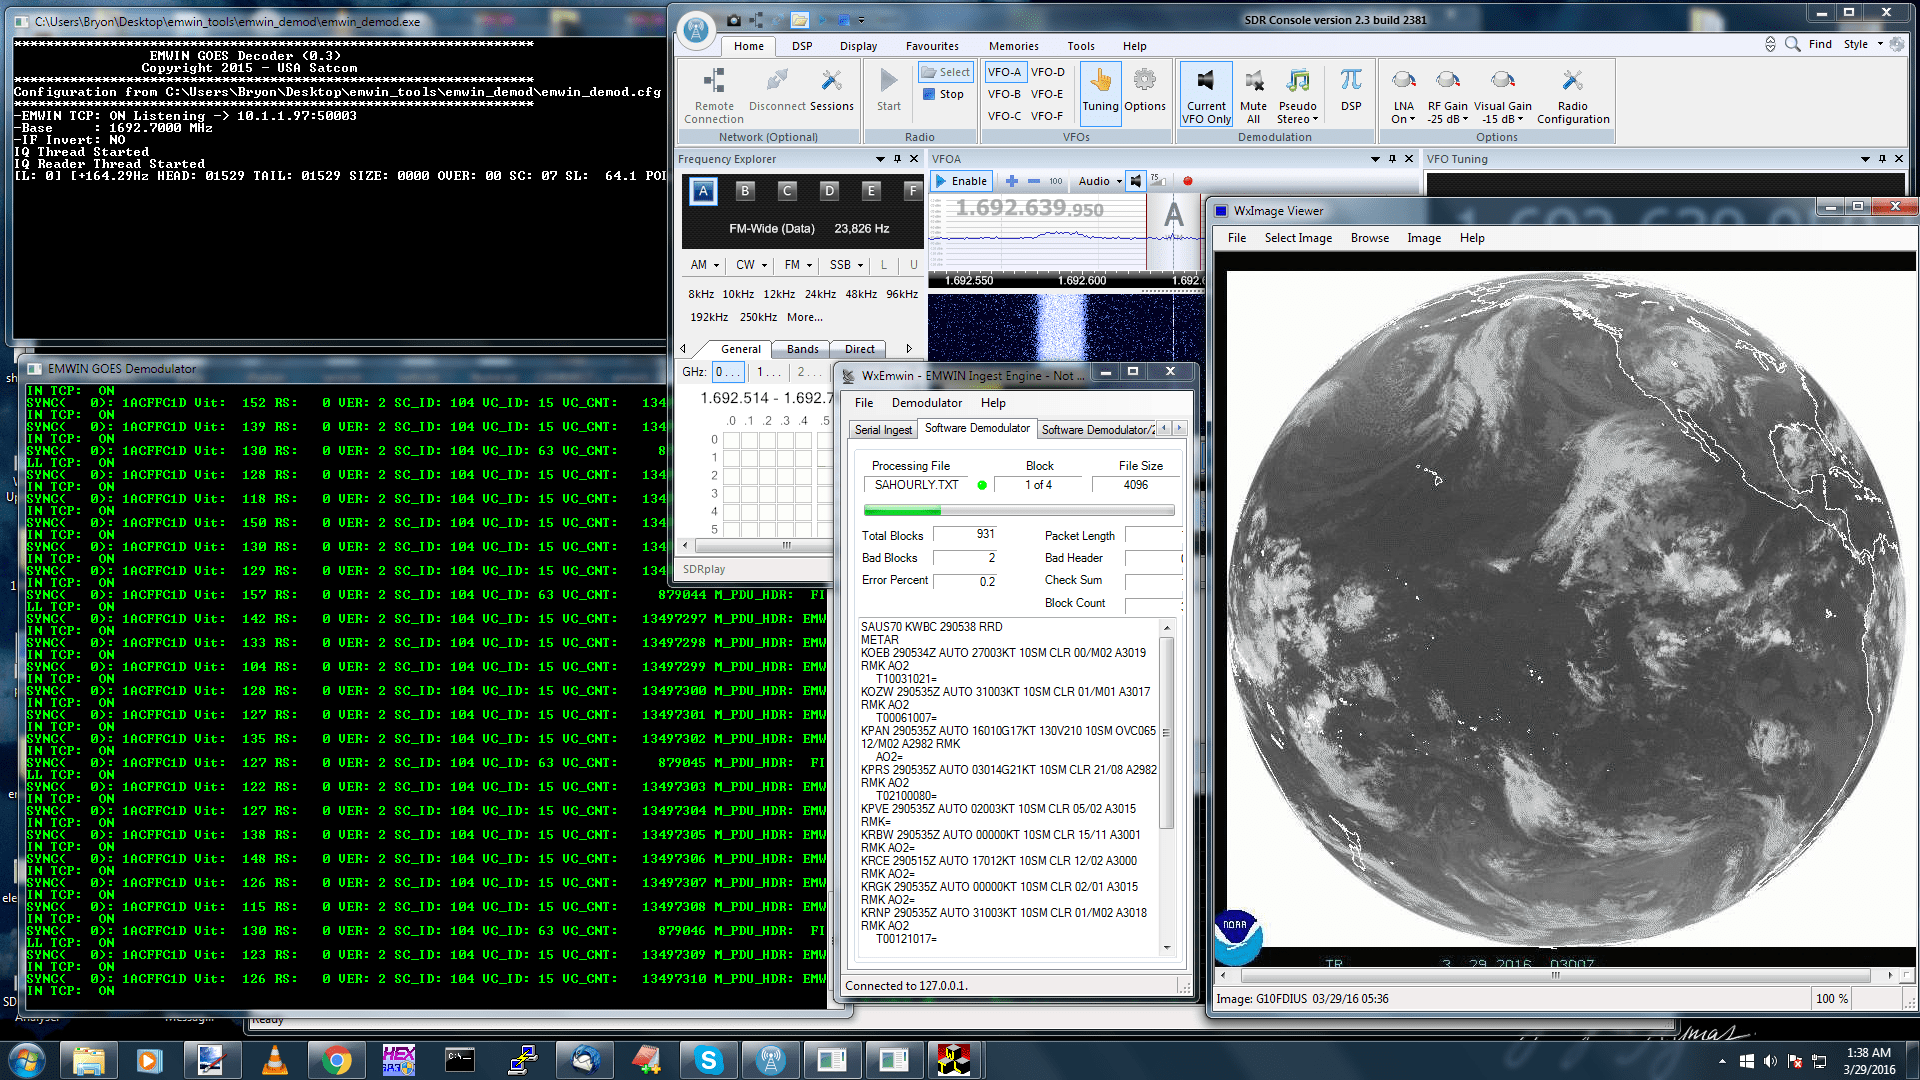Select VFO A button in Frequency Explorer

click(703, 191)
